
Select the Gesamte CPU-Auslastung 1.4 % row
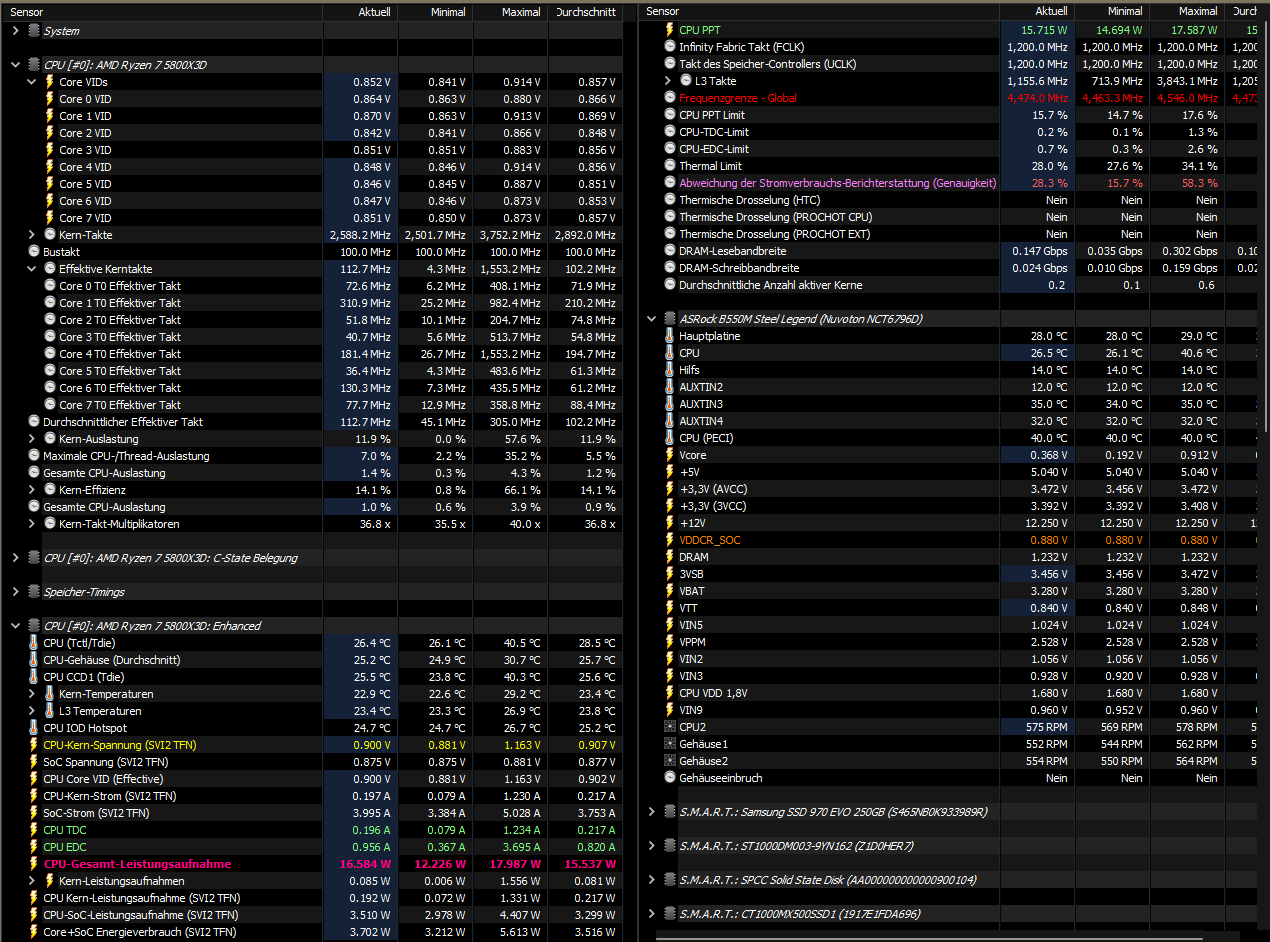314,473
